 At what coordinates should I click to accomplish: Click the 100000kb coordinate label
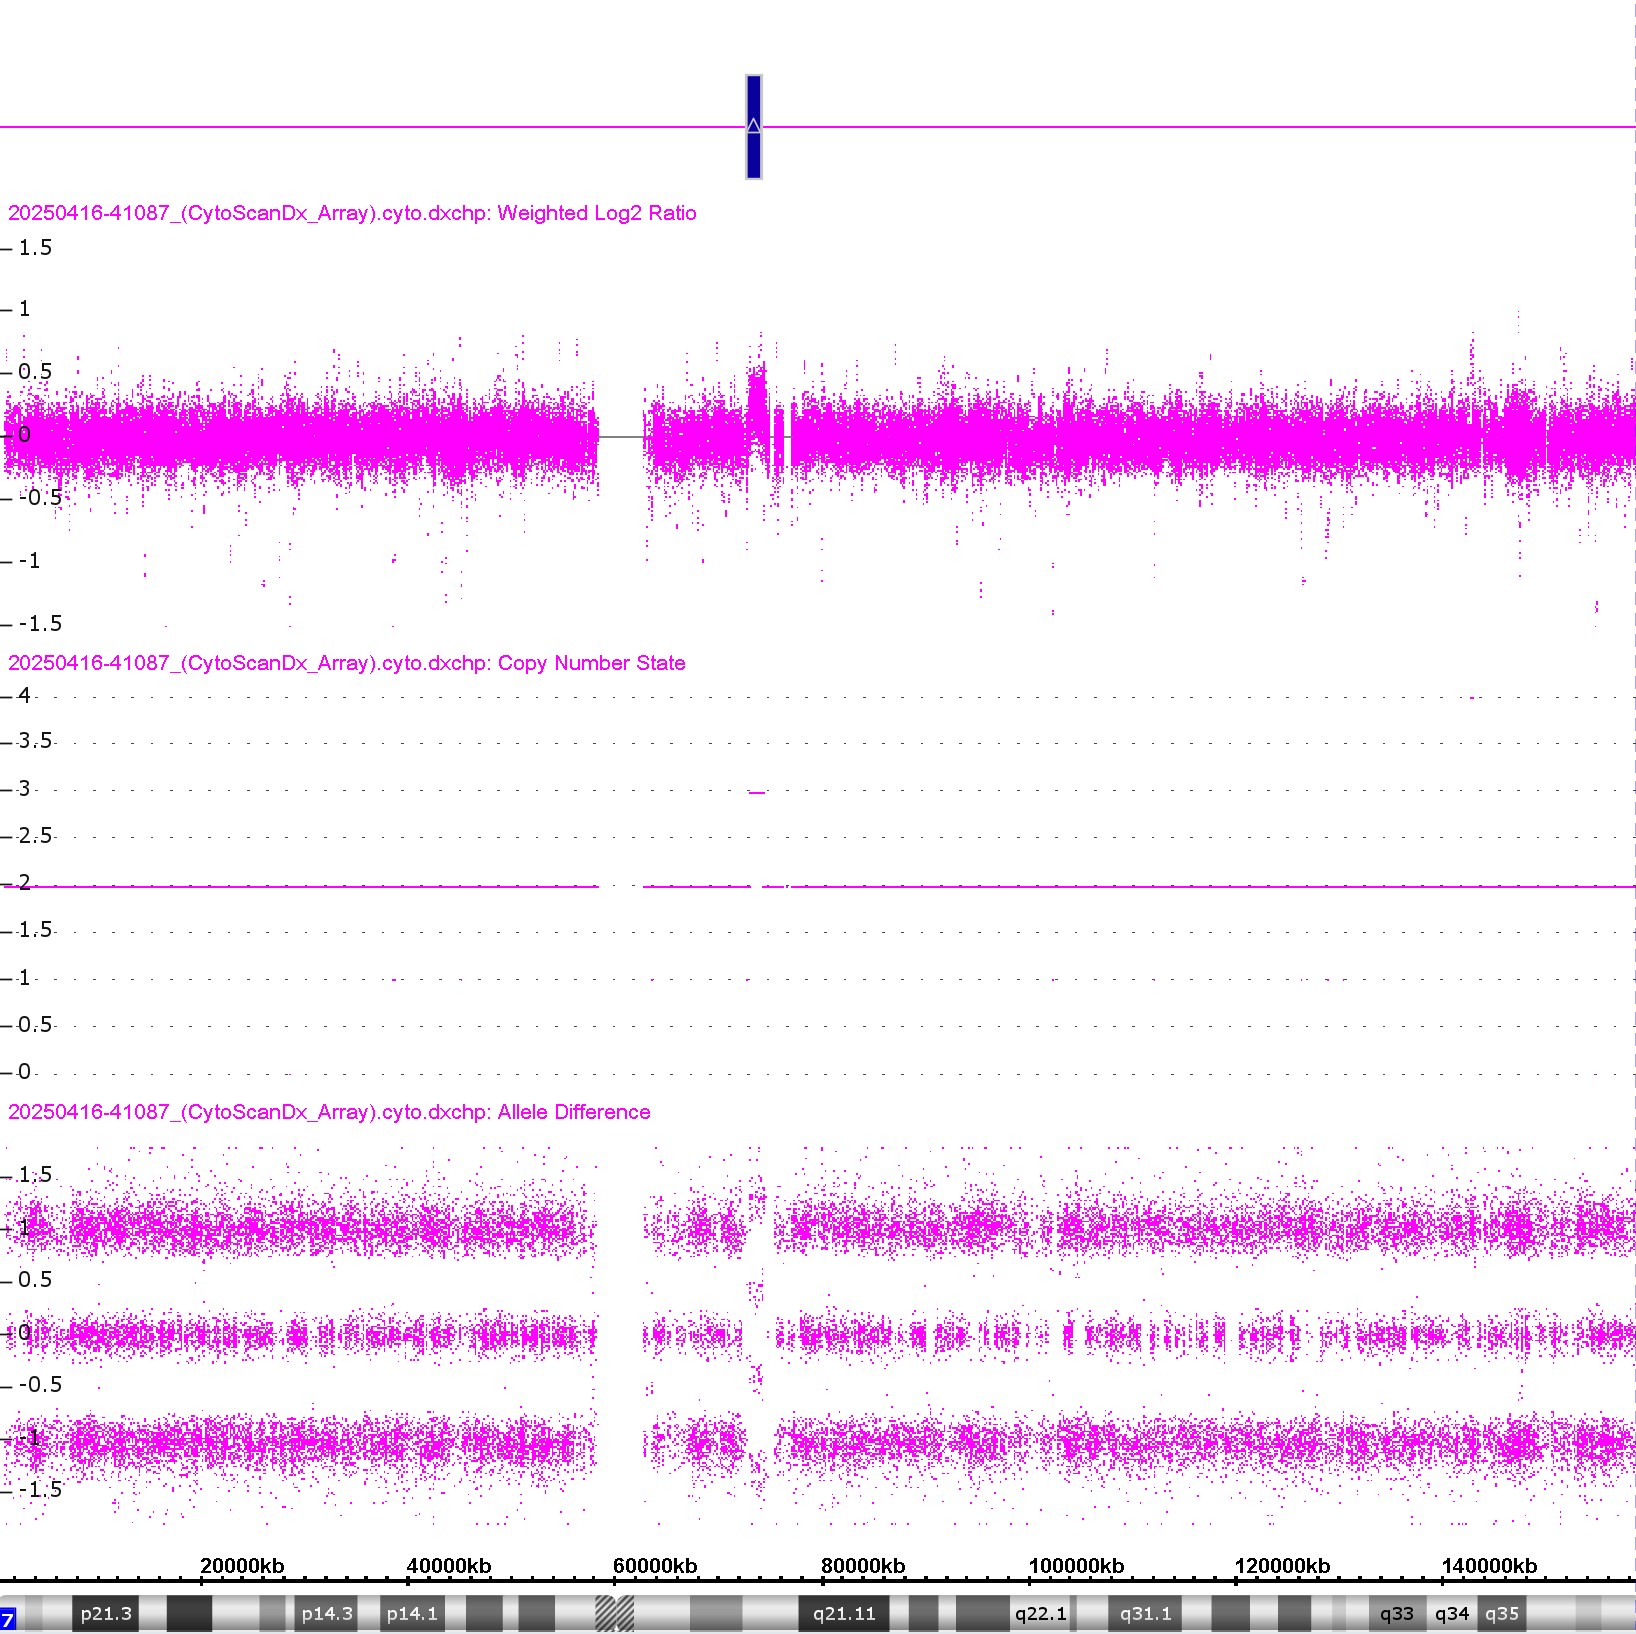[x=1076, y=1565]
